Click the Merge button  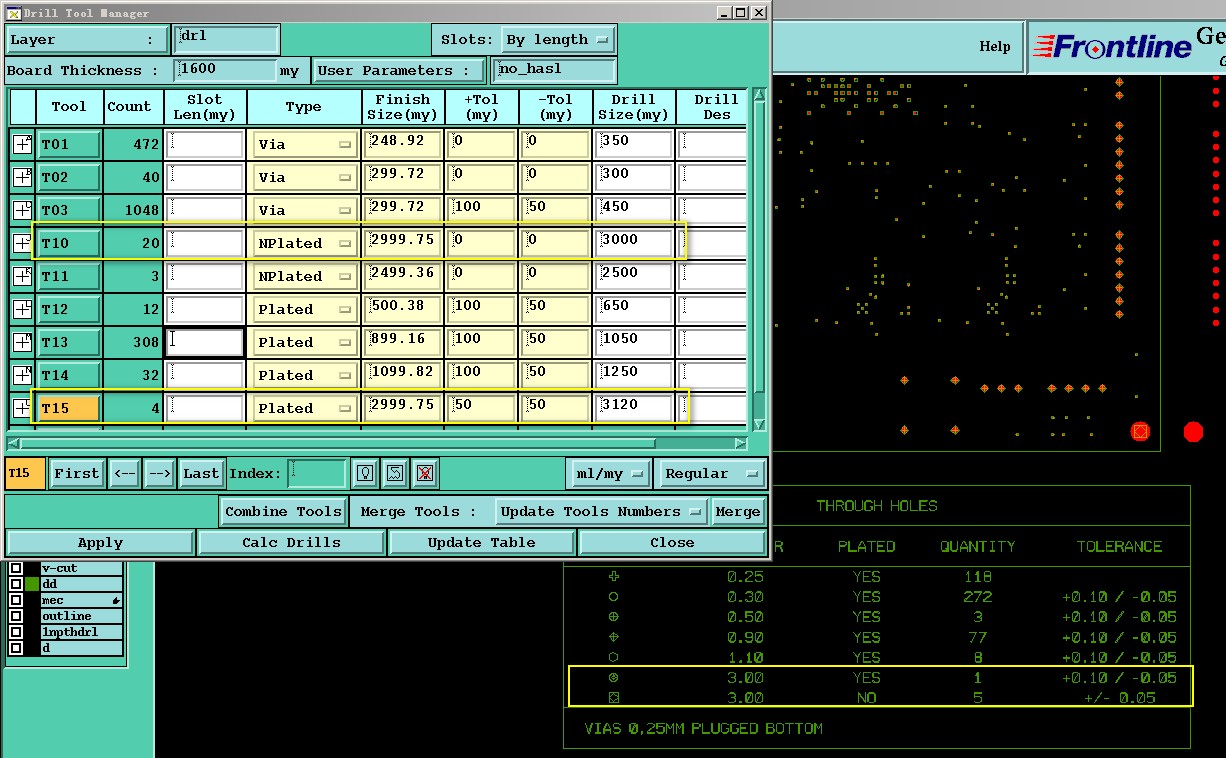click(x=738, y=511)
